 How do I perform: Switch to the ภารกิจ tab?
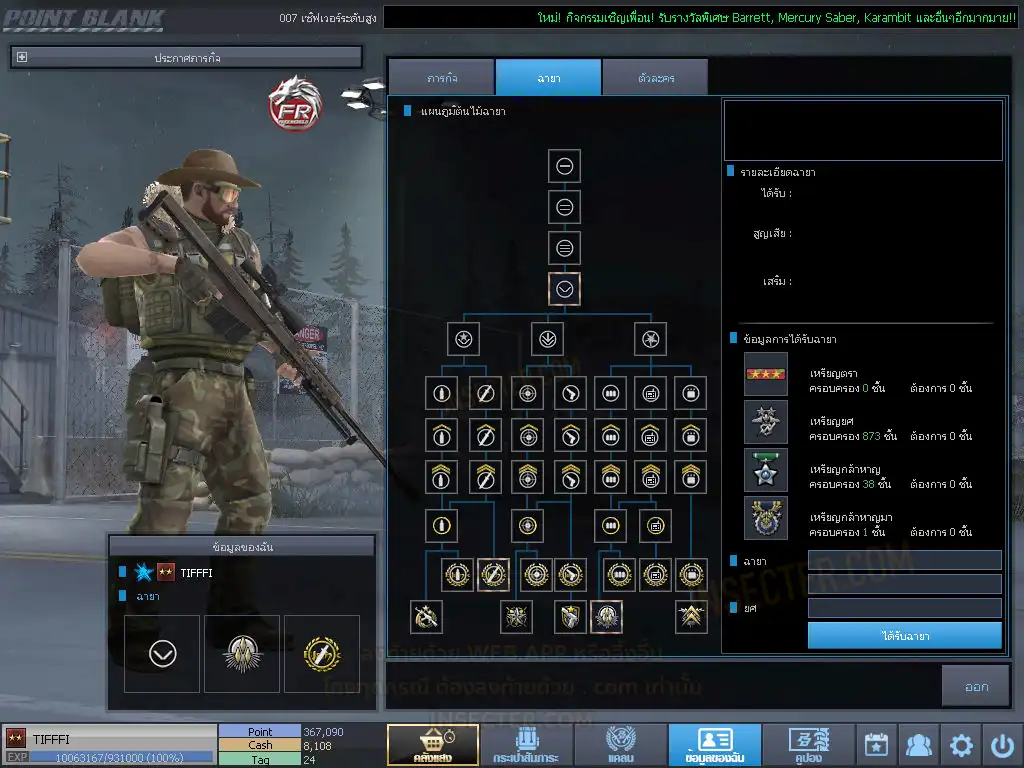click(441, 78)
